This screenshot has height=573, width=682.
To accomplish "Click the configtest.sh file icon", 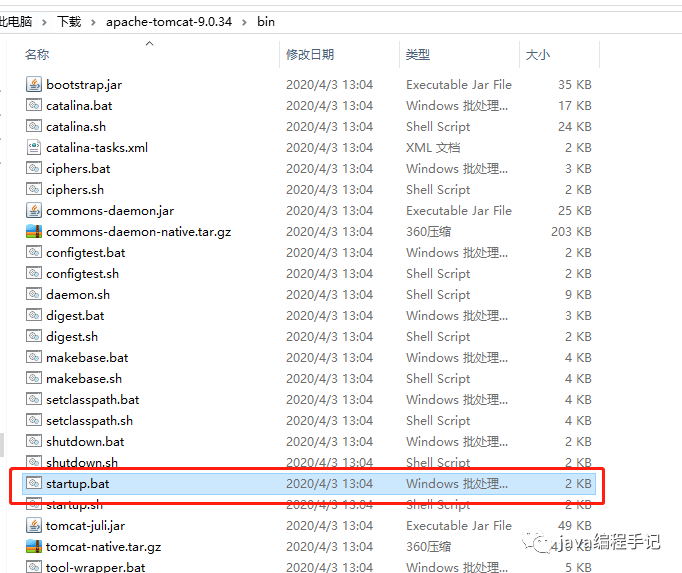I will pyautogui.click(x=34, y=273).
